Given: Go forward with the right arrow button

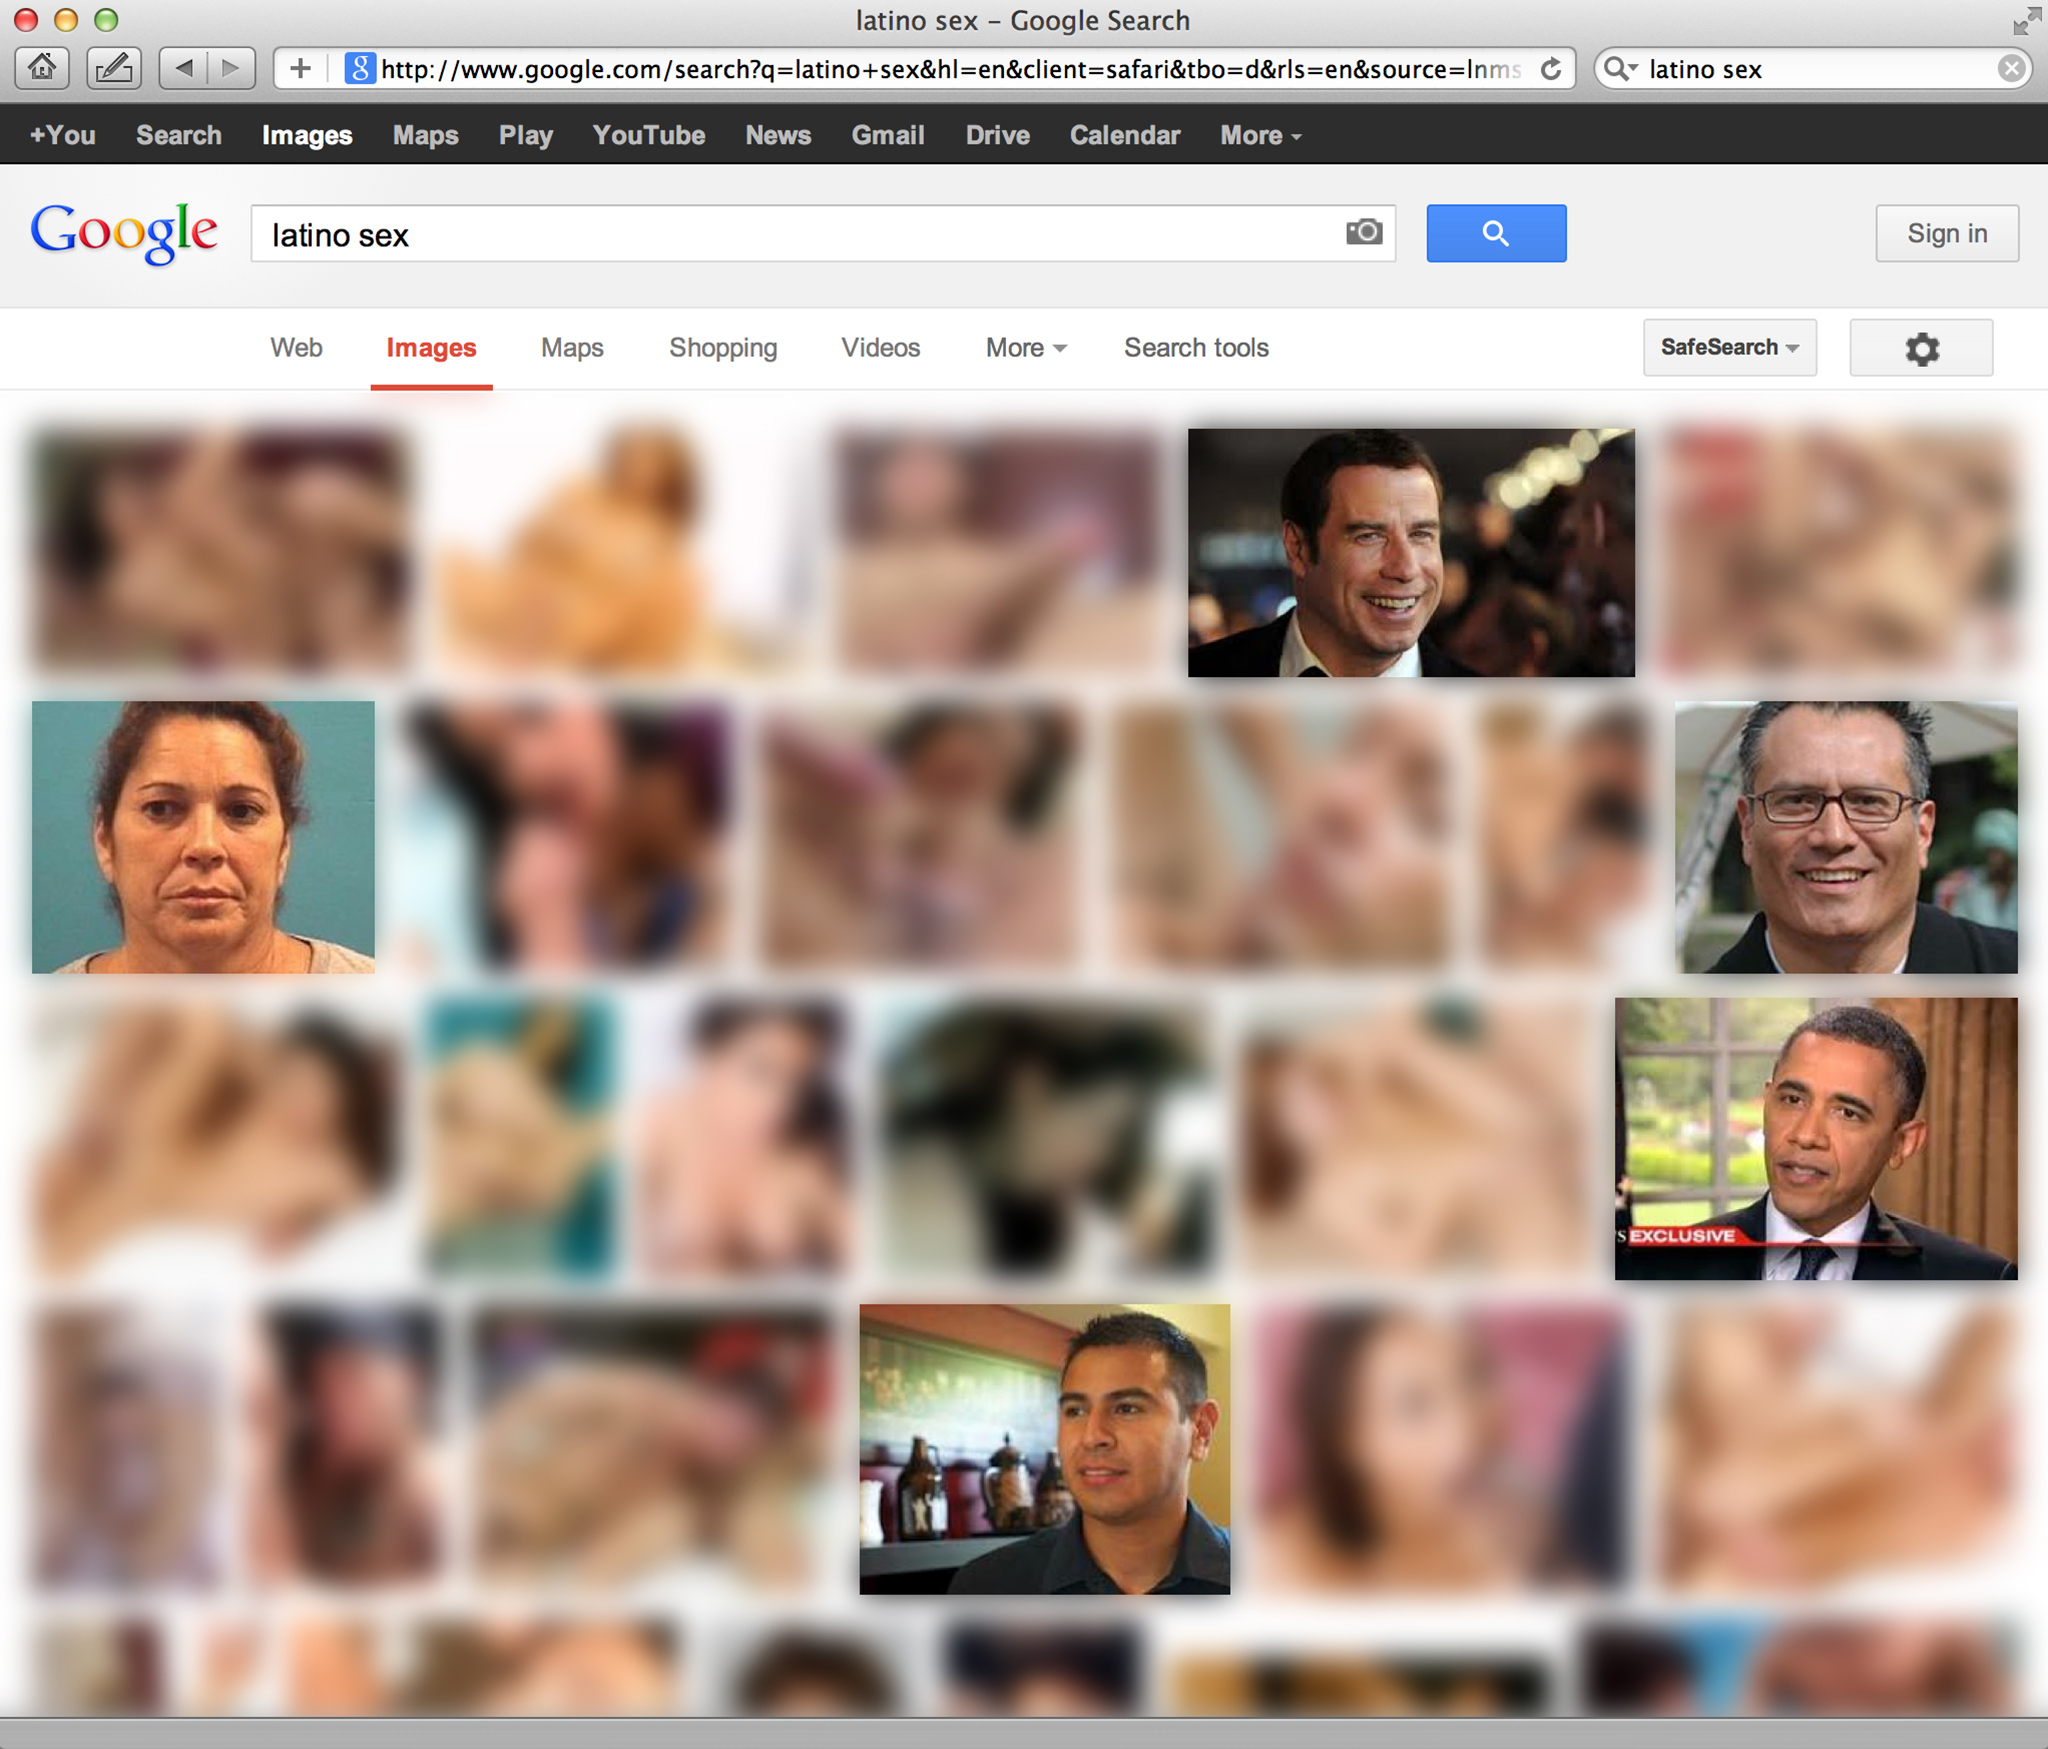Looking at the screenshot, I should 231,68.
